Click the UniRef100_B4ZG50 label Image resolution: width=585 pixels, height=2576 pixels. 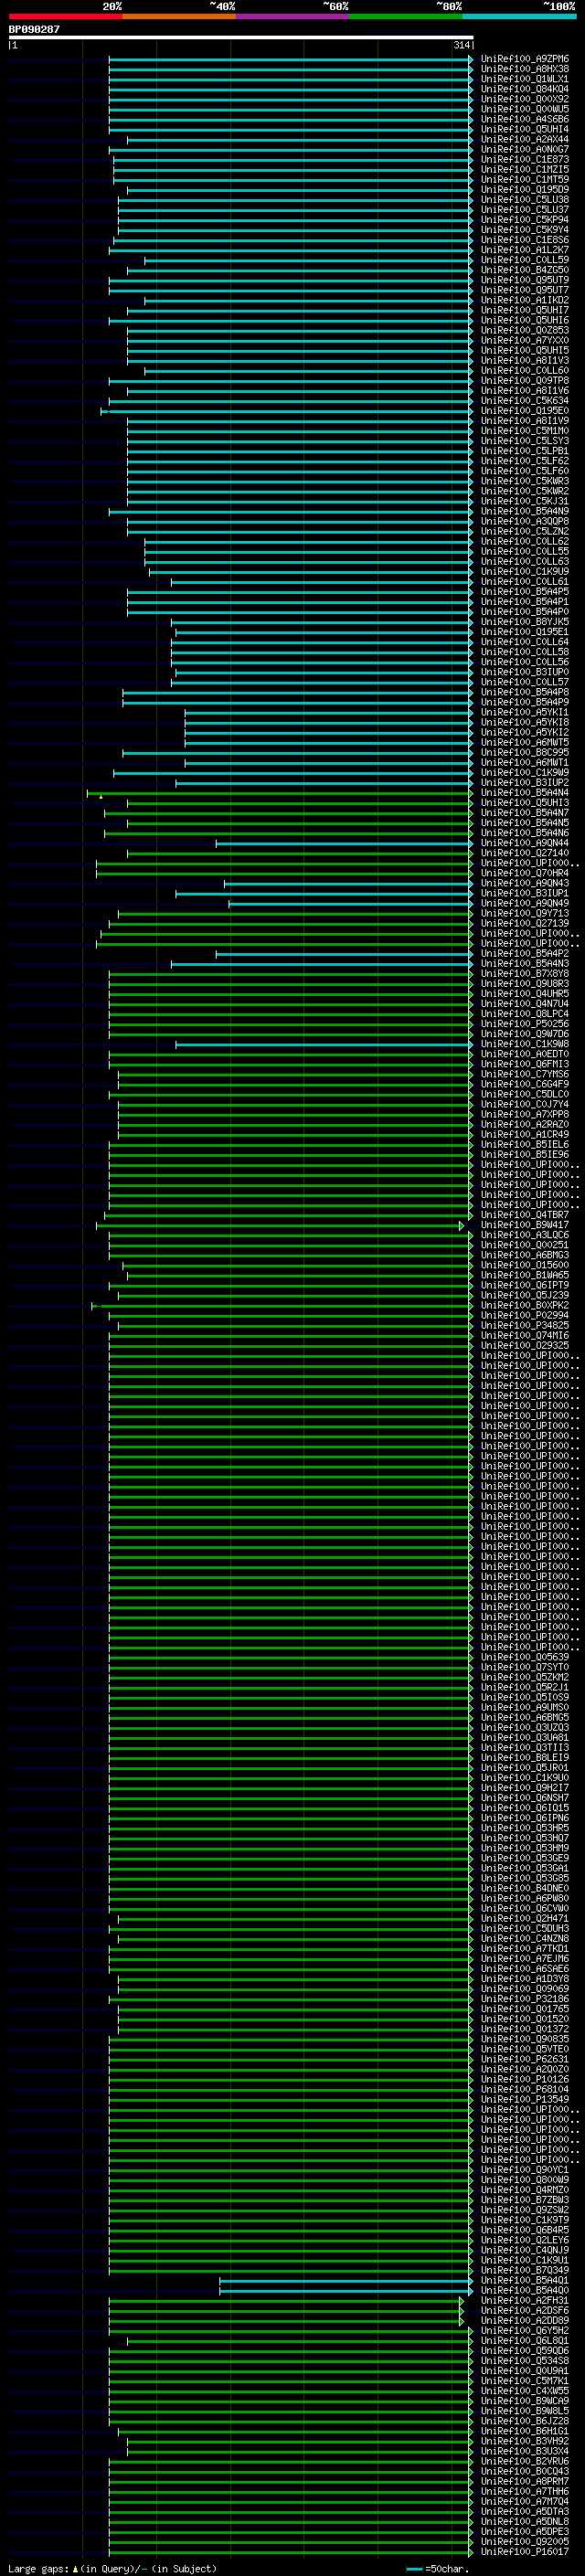coord(525,270)
